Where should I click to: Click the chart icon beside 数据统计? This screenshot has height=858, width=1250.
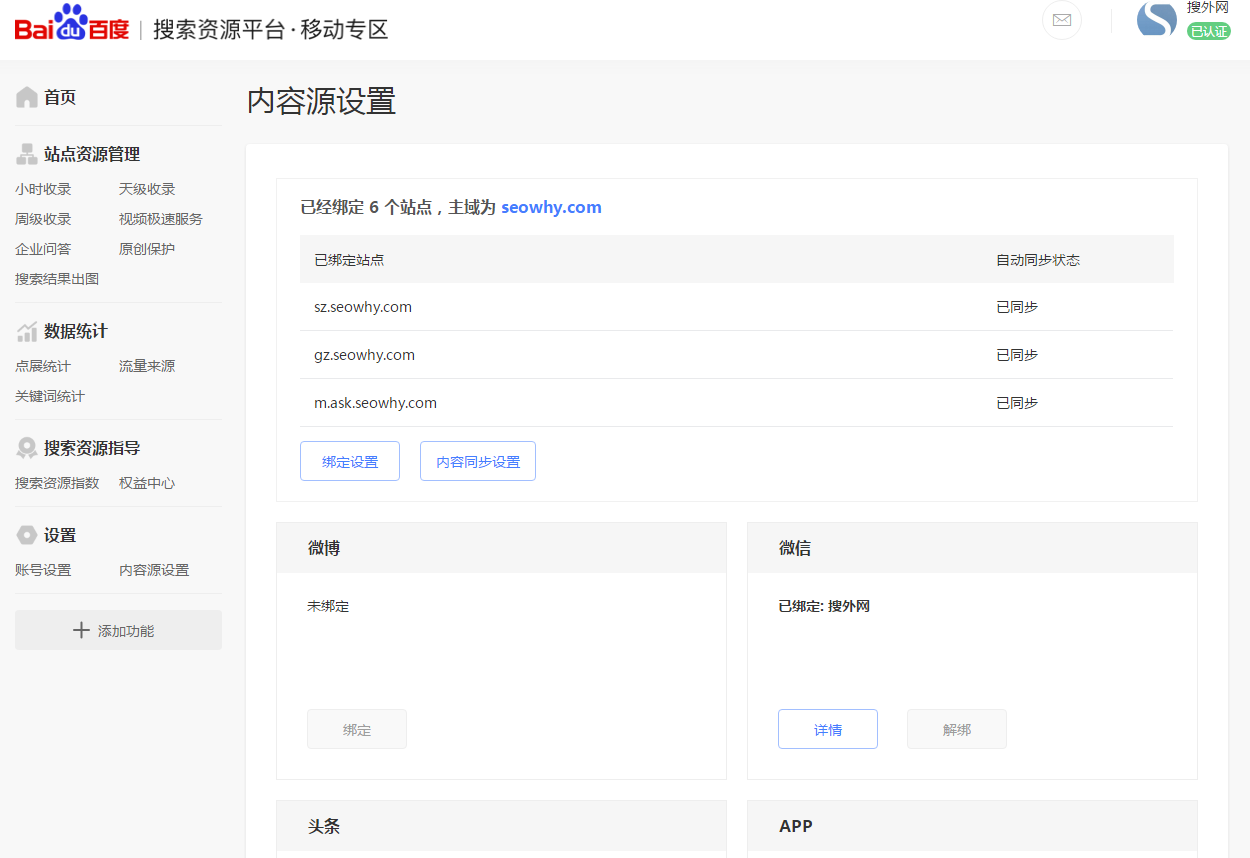coord(24,330)
